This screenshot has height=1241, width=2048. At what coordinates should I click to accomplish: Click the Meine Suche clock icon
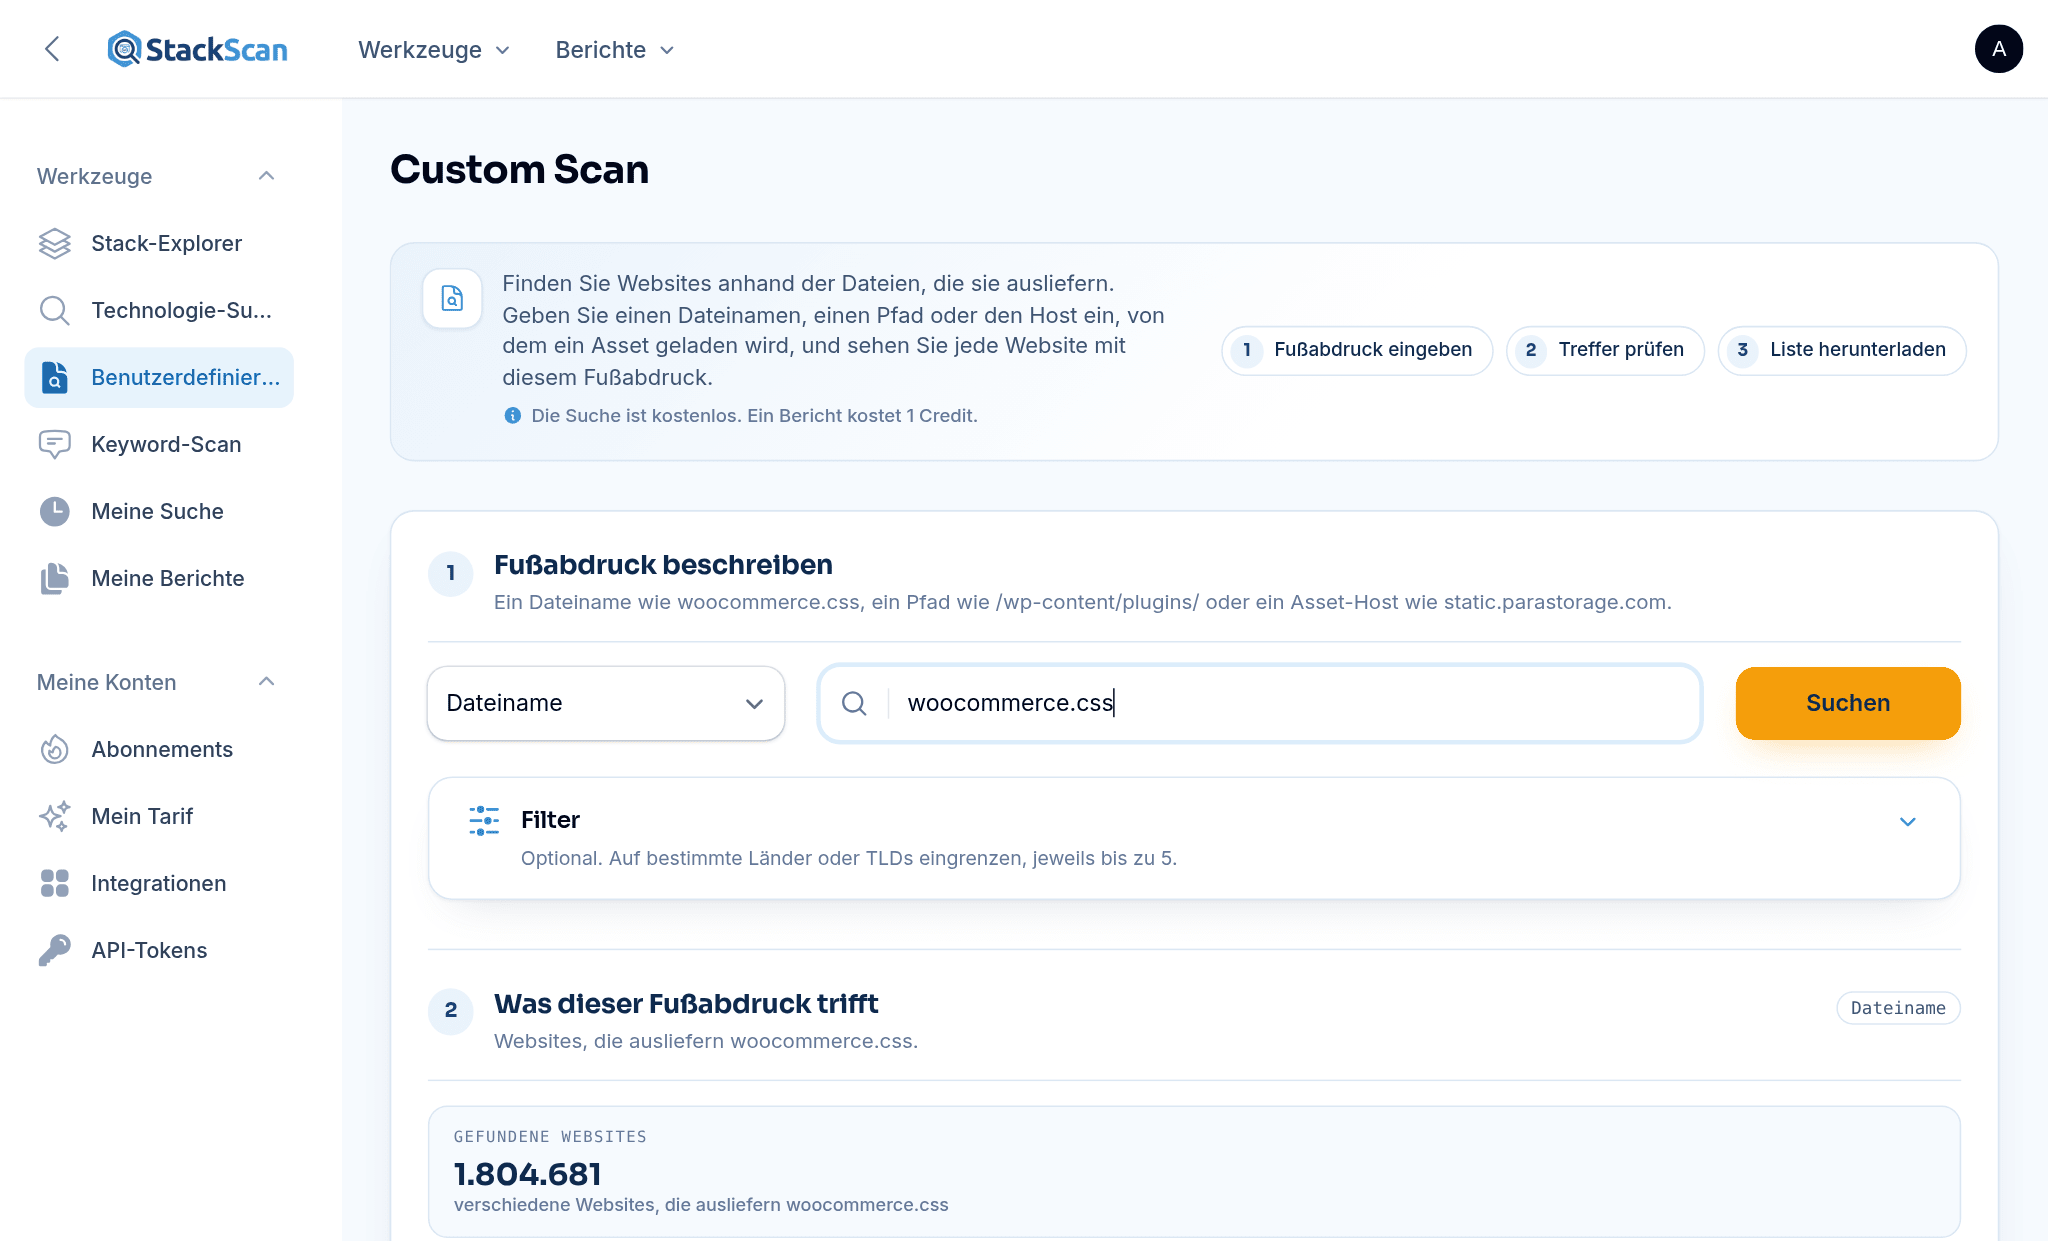click(x=55, y=511)
